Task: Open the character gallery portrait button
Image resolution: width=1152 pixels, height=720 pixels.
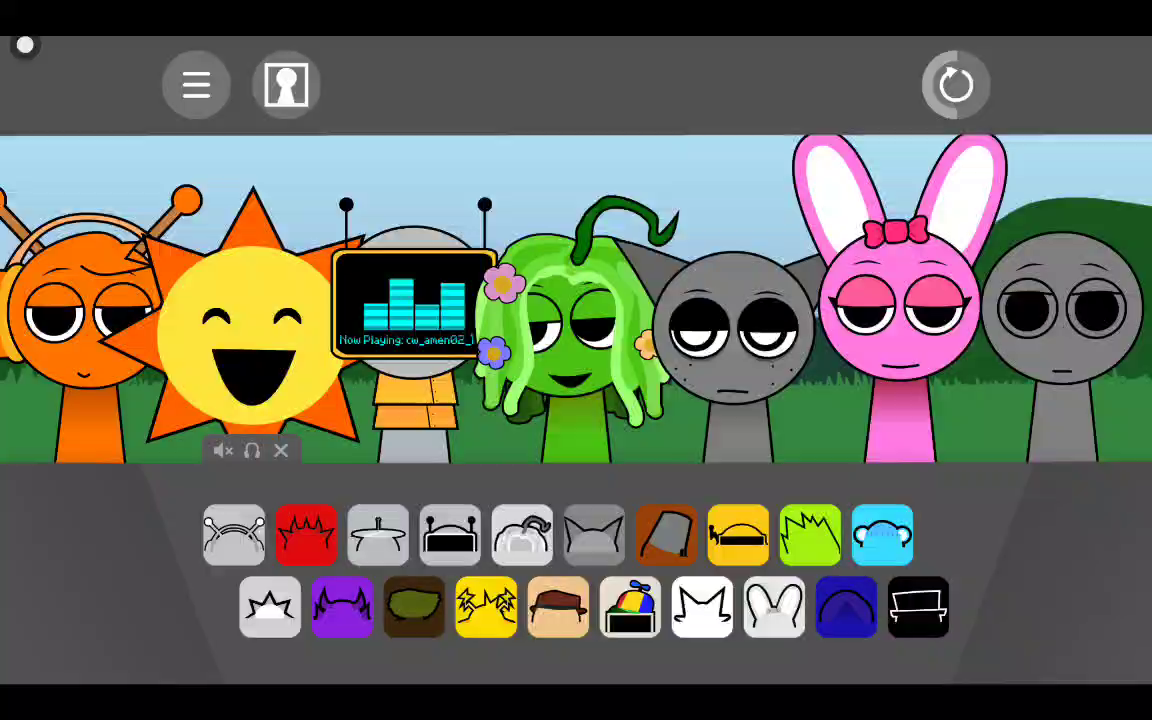Action: tap(286, 85)
